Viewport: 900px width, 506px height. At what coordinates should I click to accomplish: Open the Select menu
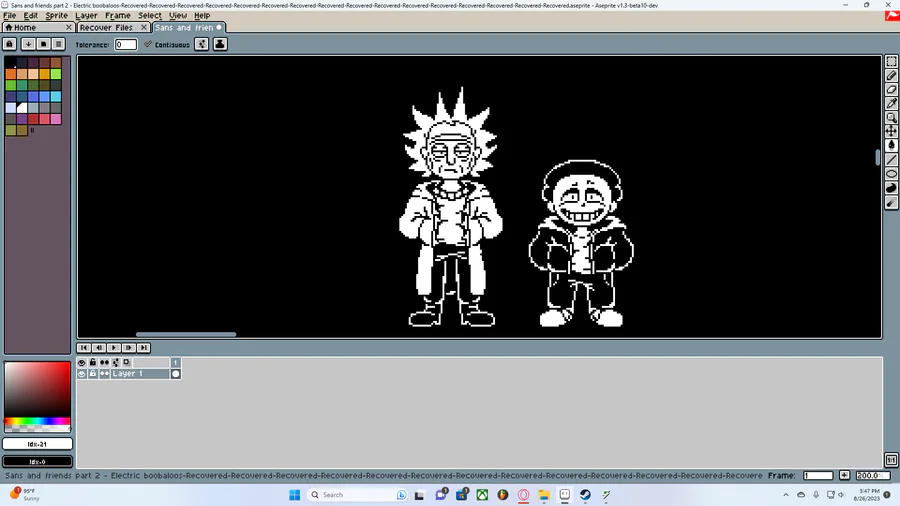pyautogui.click(x=150, y=15)
